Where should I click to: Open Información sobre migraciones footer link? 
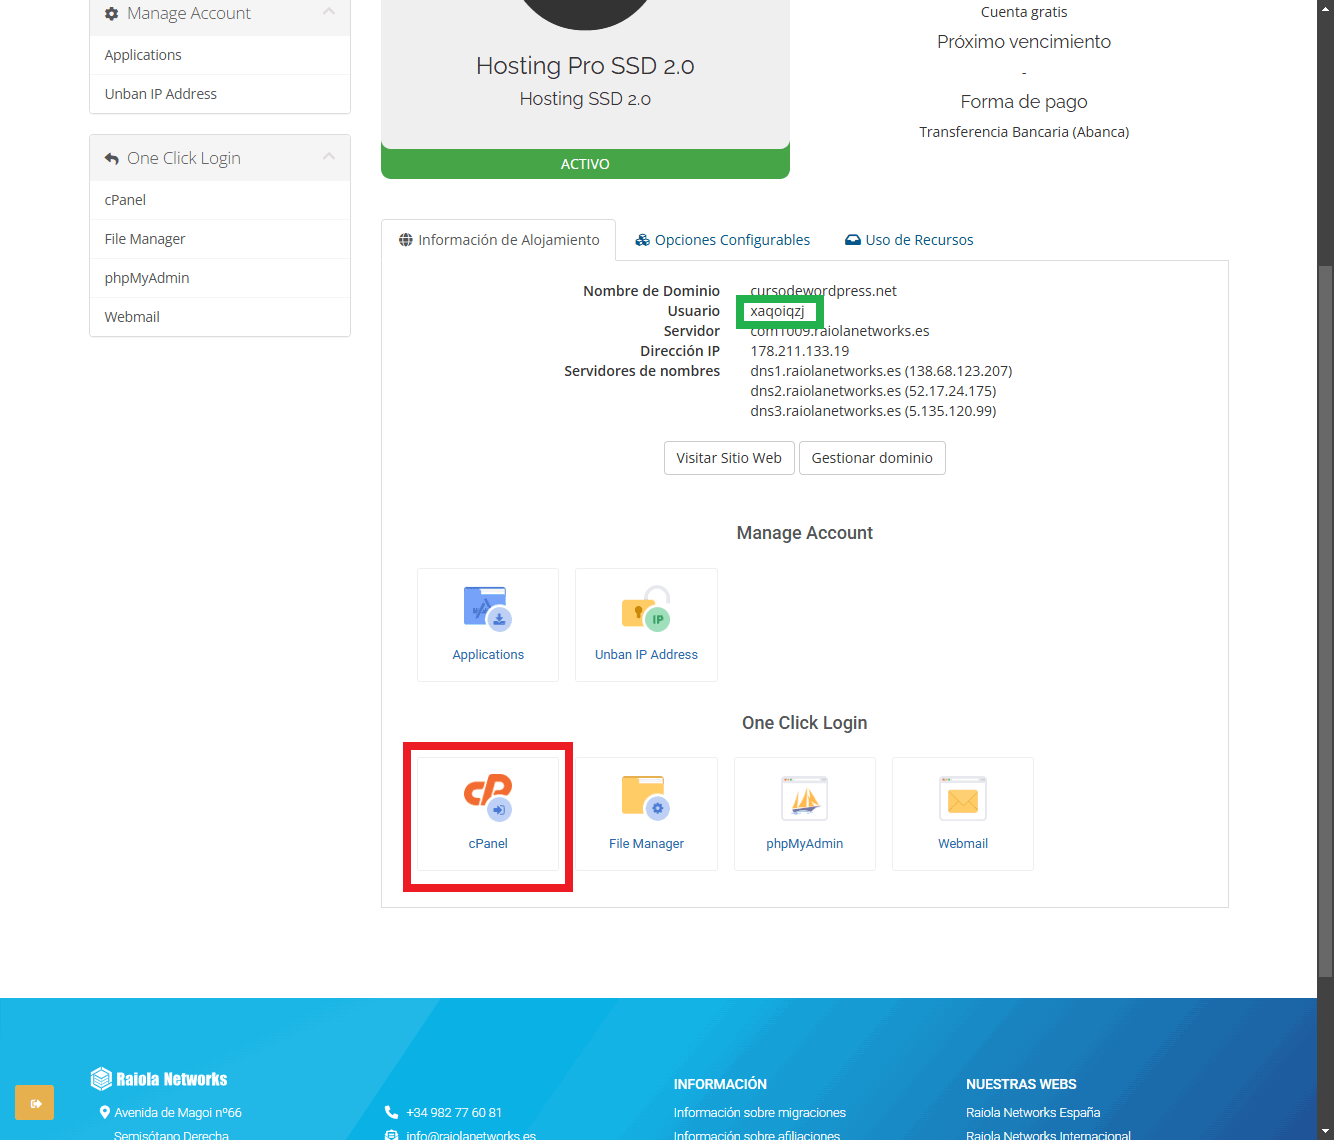point(760,1113)
